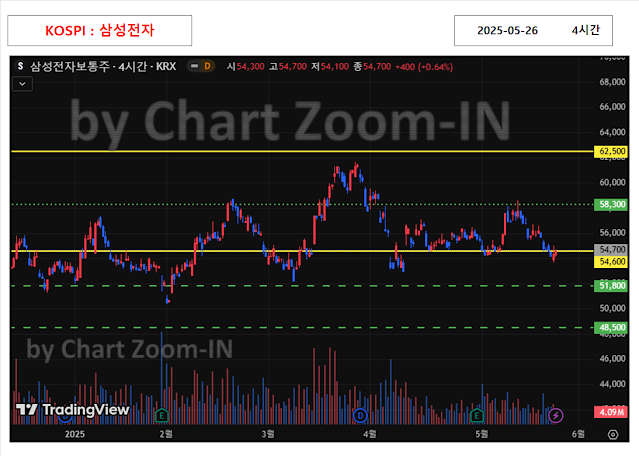Click the 4월 label on time axis
Image resolution: width=639 pixels, height=456 pixels.
click(370, 434)
